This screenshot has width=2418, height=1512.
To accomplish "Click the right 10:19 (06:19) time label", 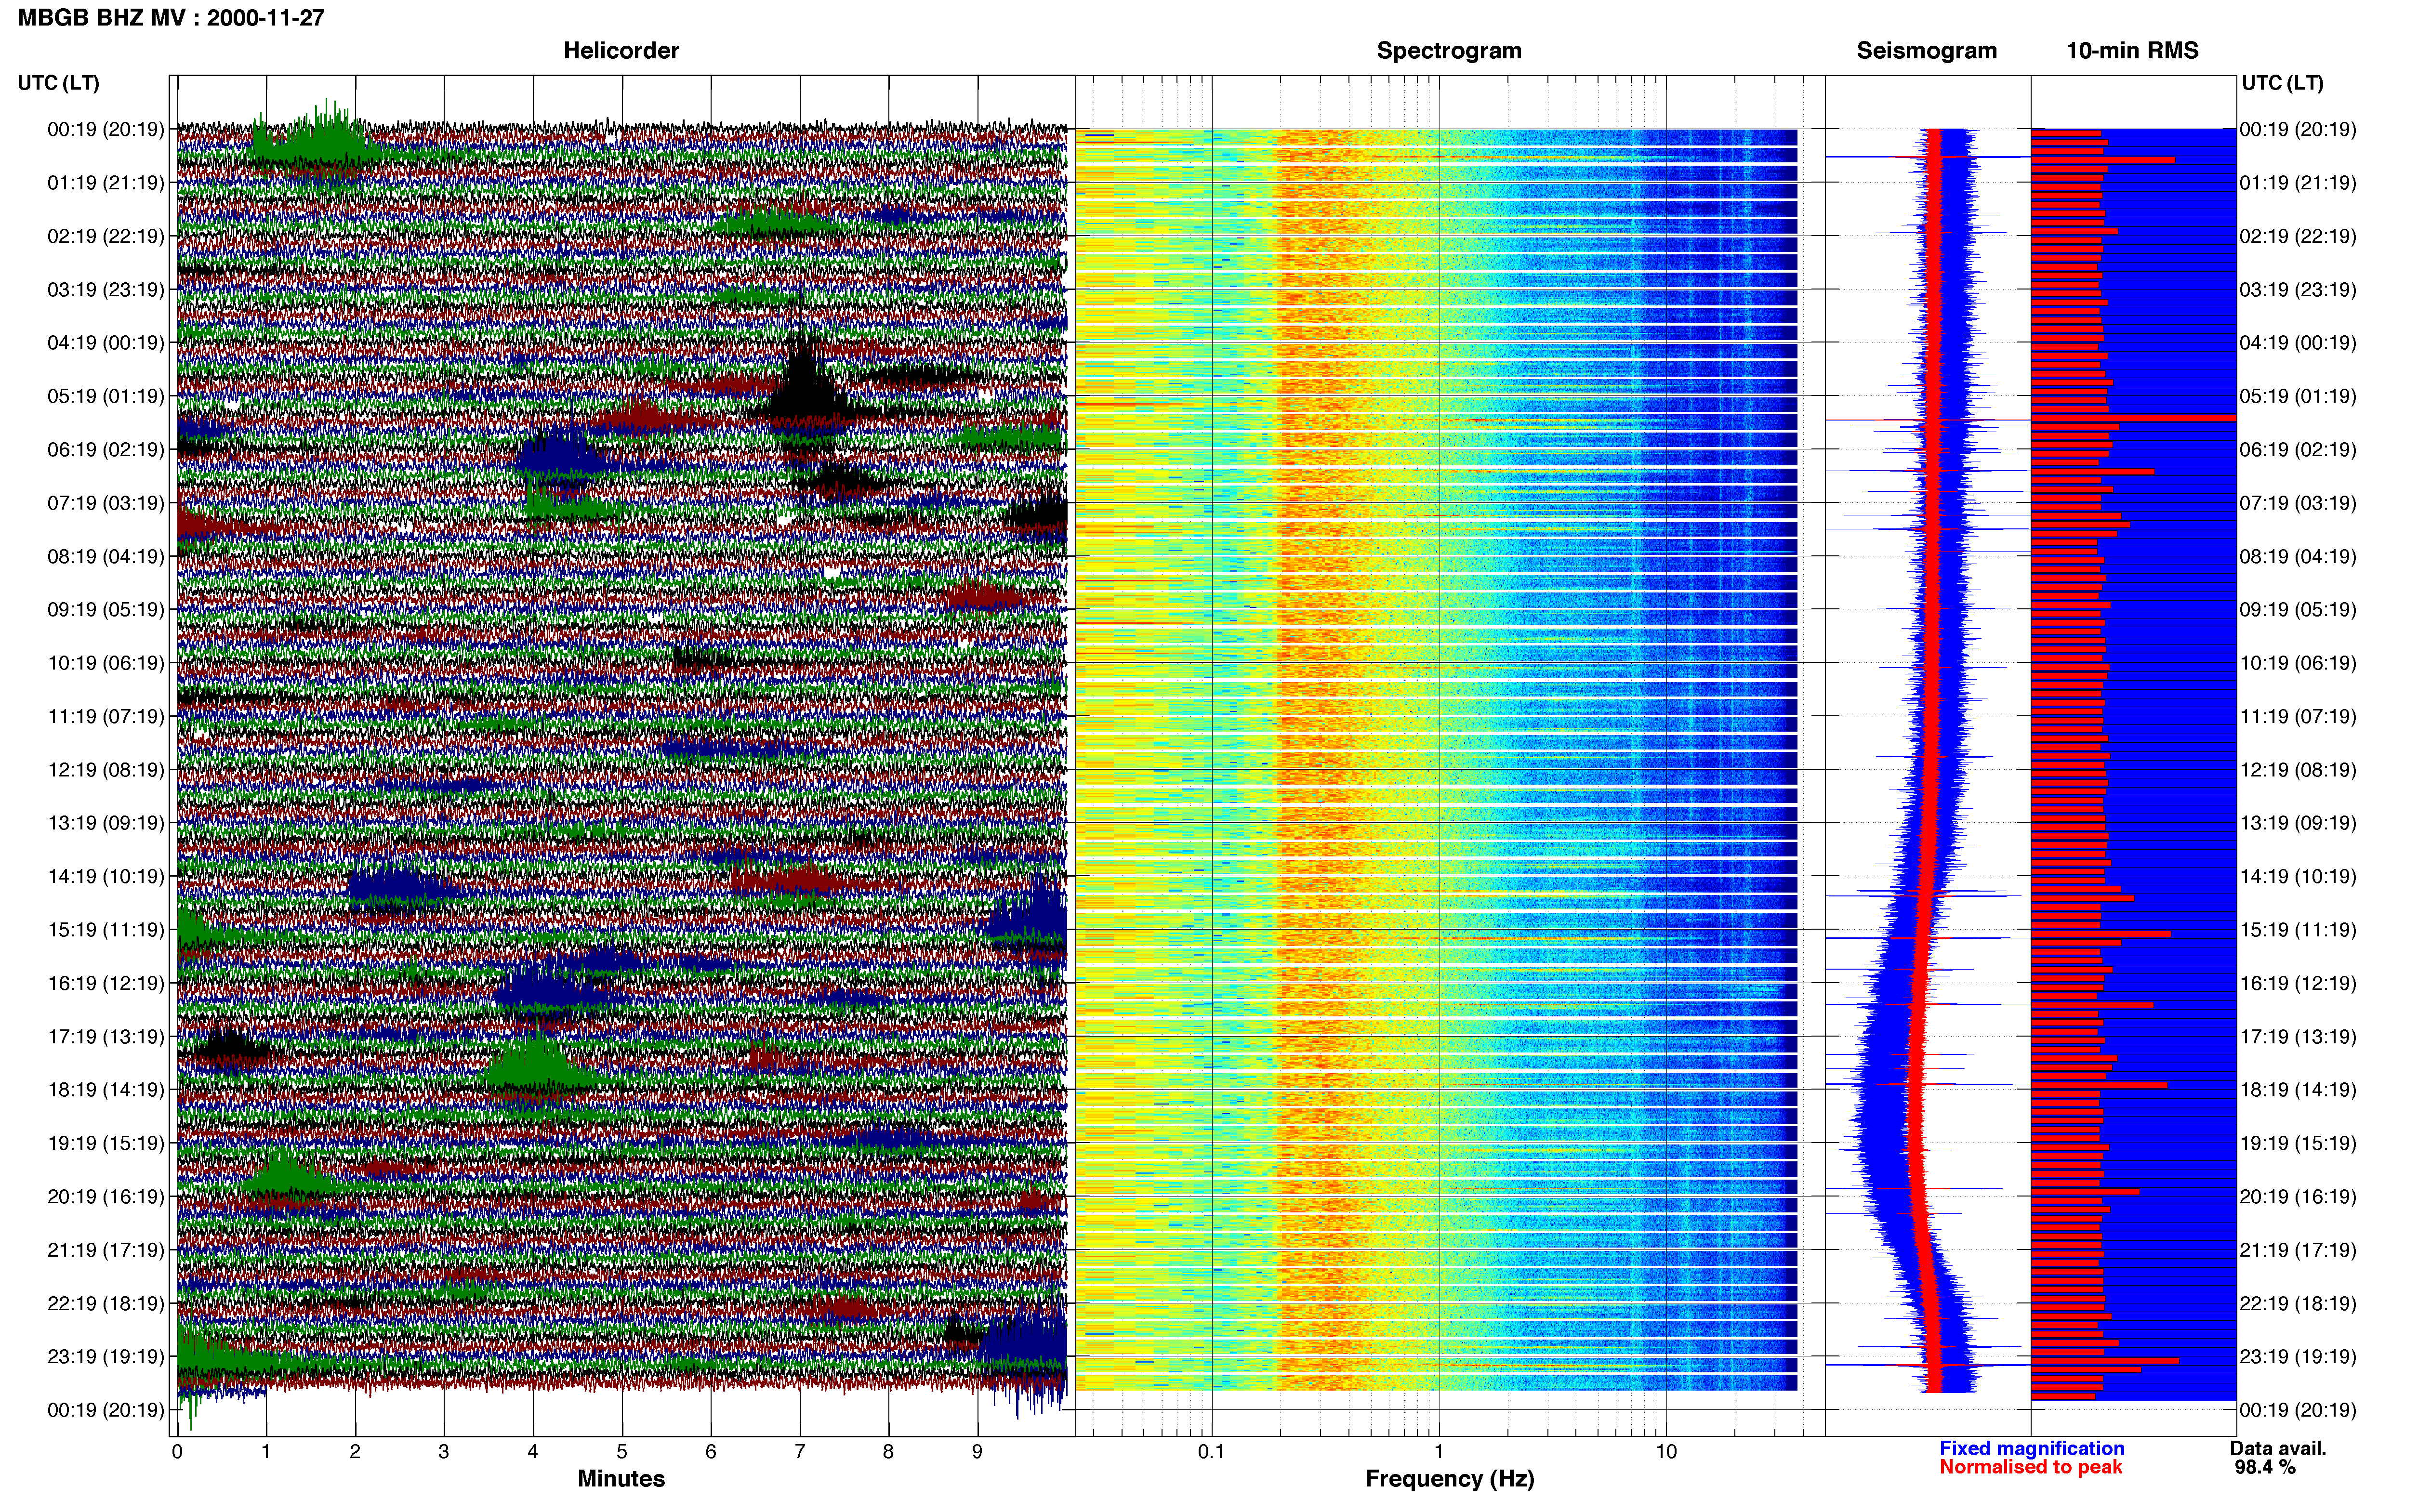I will point(2298,663).
